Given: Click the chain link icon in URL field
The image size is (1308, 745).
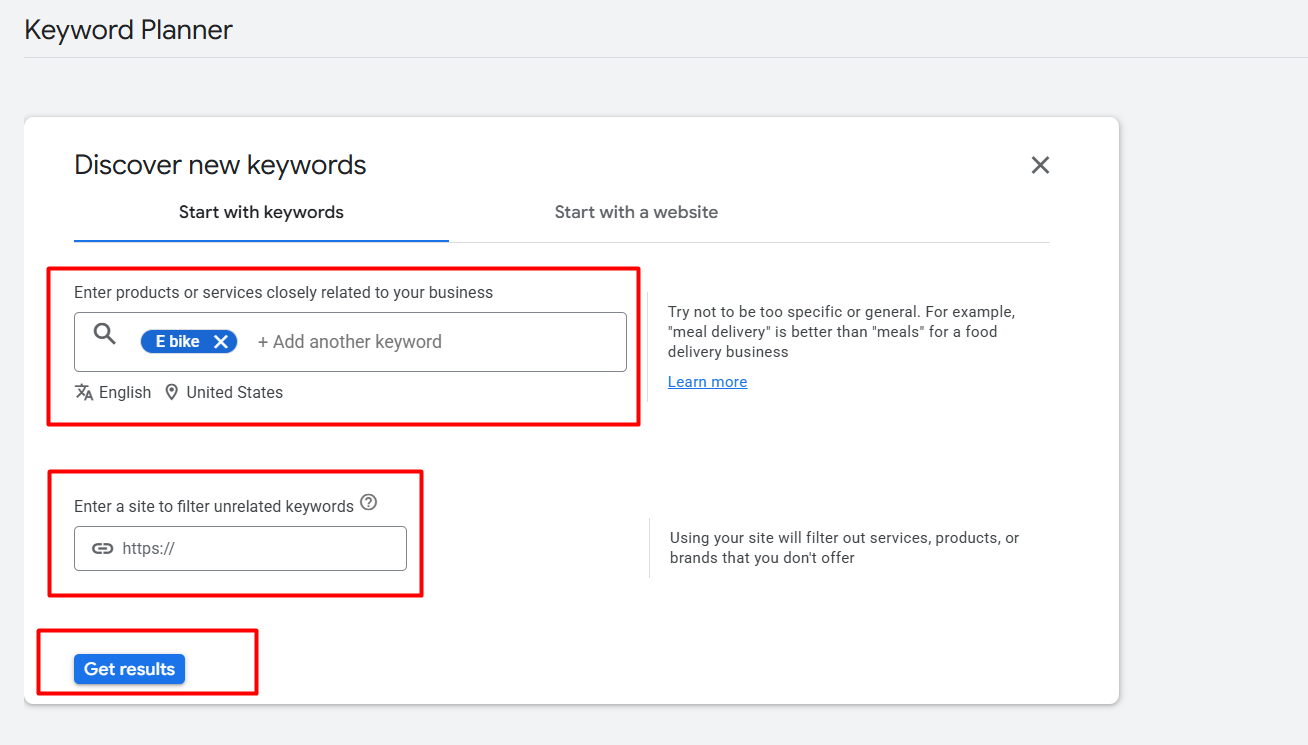Looking at the screenshot, I should [102, 548].
